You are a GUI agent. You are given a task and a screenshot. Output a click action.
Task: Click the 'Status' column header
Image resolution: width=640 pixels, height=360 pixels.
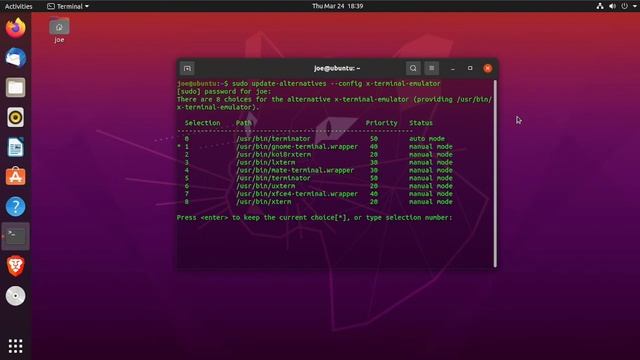(x=421, y=123)
